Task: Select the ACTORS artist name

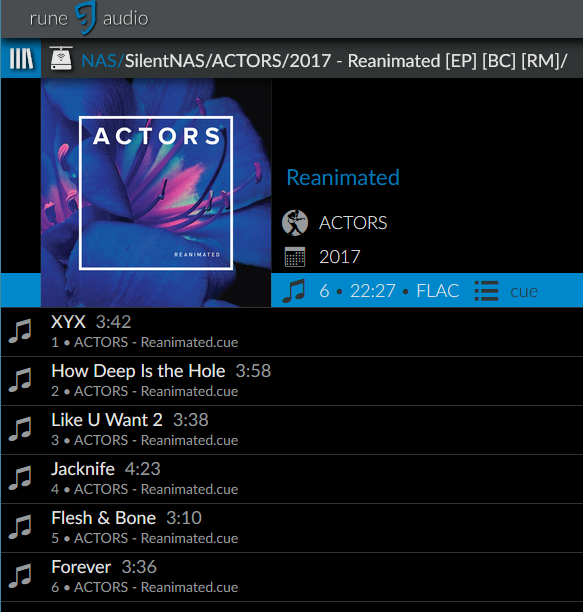Action: (353, 223)
